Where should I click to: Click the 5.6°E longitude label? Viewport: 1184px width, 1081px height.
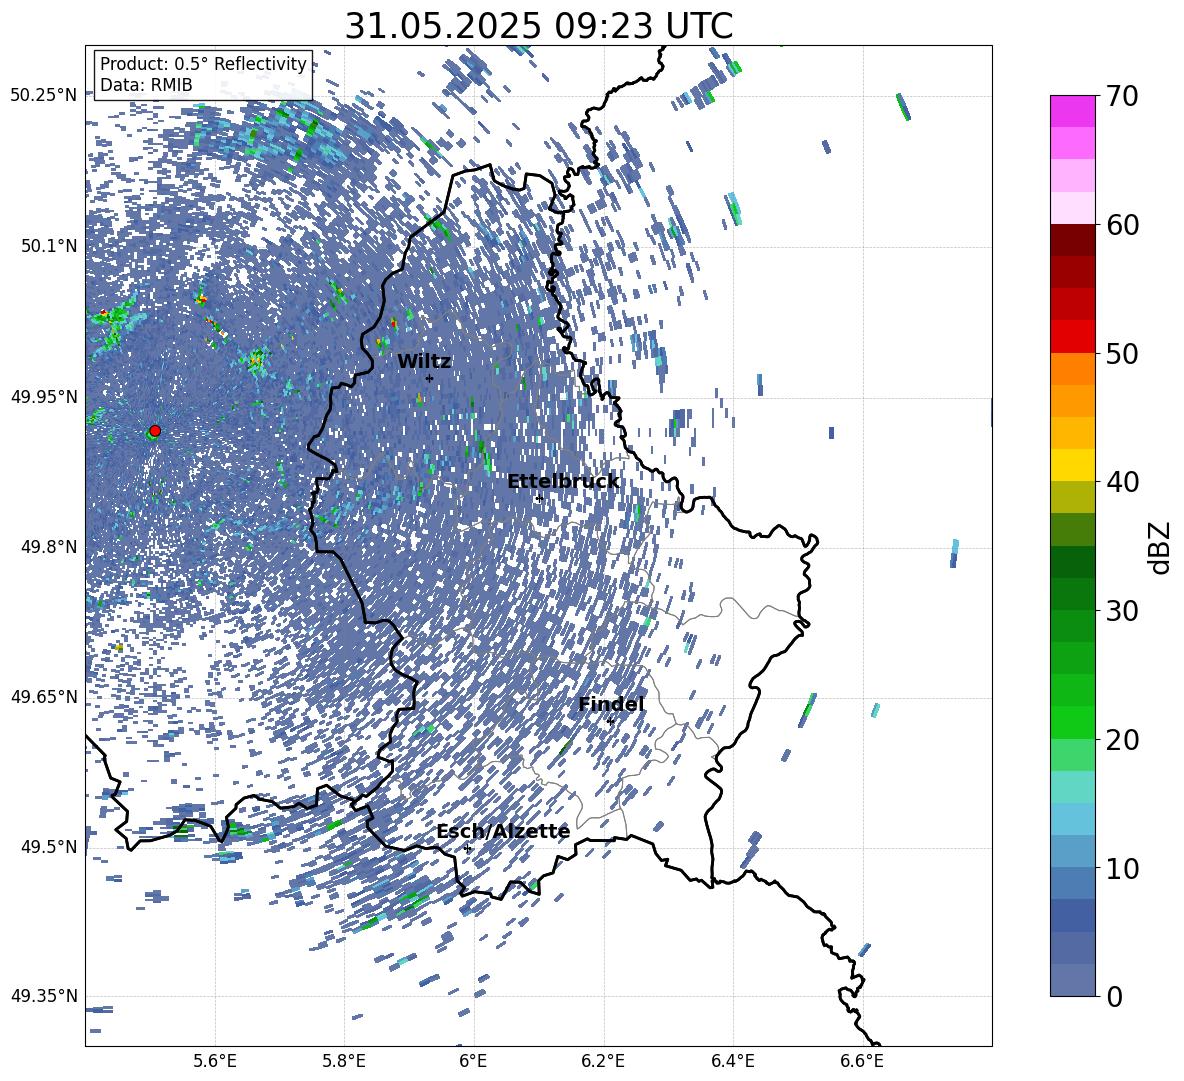click(215, 1061)
